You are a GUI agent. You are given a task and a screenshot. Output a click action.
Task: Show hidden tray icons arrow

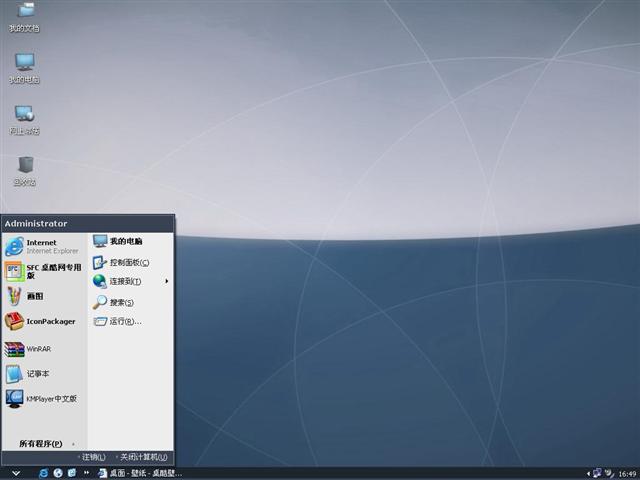click(x=588, y=473)
